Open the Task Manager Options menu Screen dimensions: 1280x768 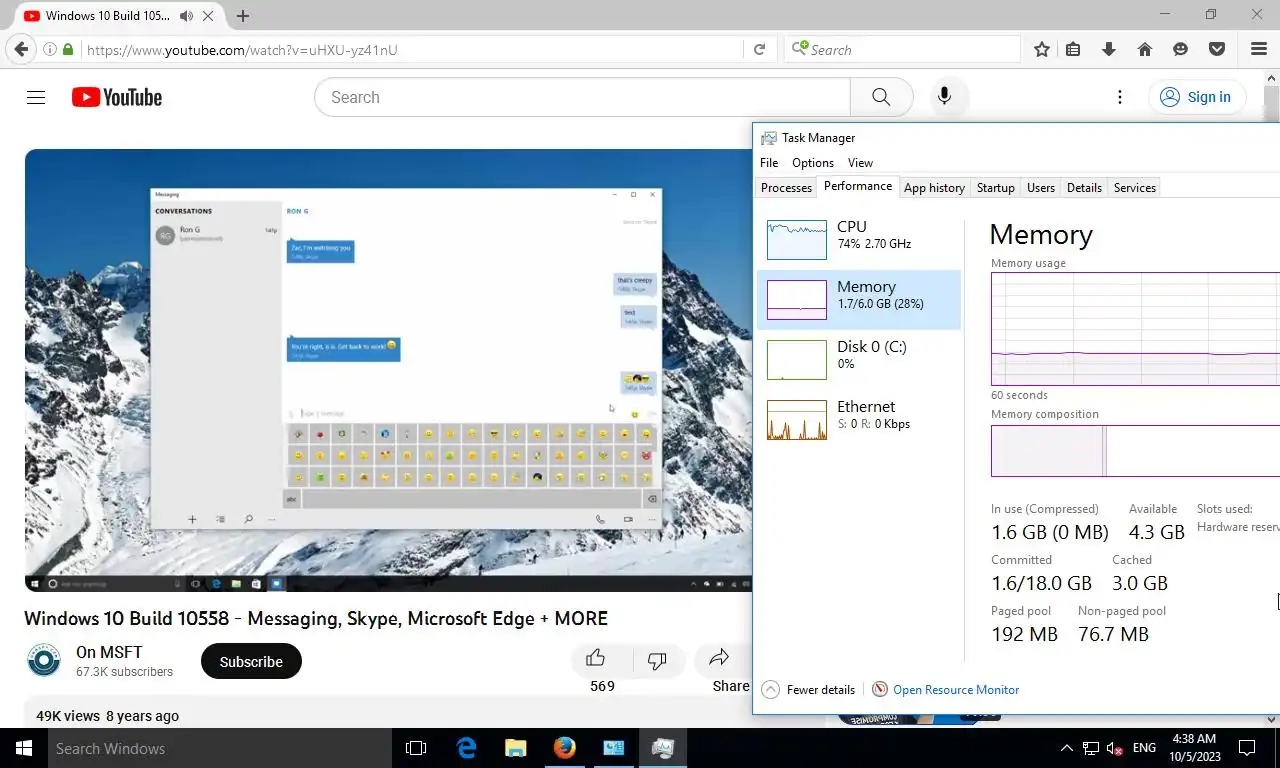click(813, 162)
